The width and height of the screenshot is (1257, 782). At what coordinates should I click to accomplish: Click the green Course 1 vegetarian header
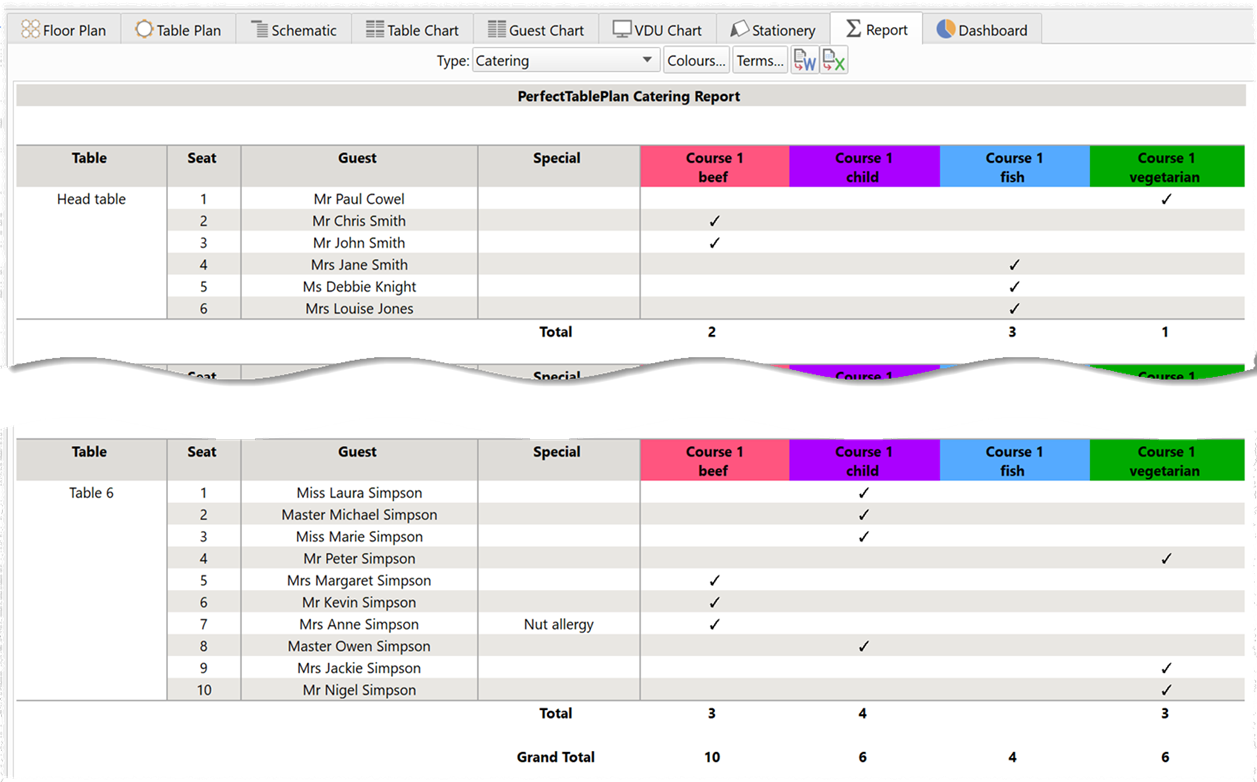(1166, 165)
